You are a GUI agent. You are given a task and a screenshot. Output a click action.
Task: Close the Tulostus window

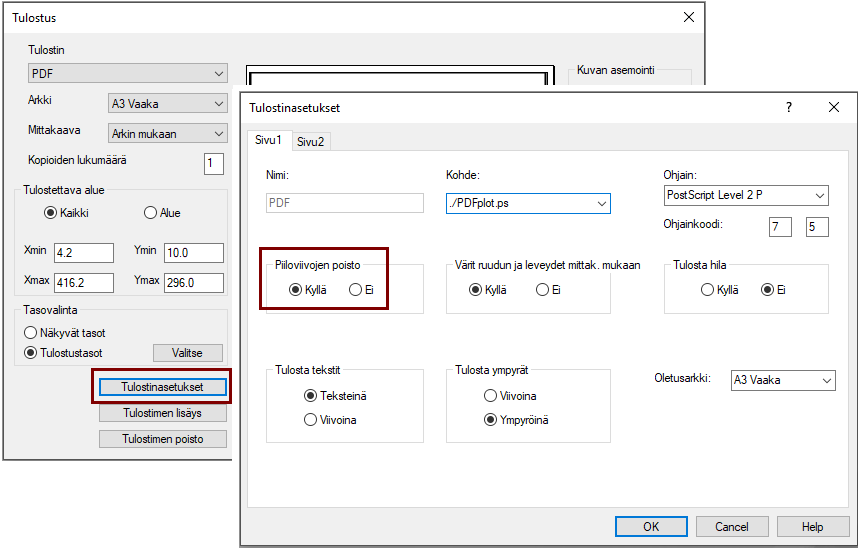coord(688,17)
